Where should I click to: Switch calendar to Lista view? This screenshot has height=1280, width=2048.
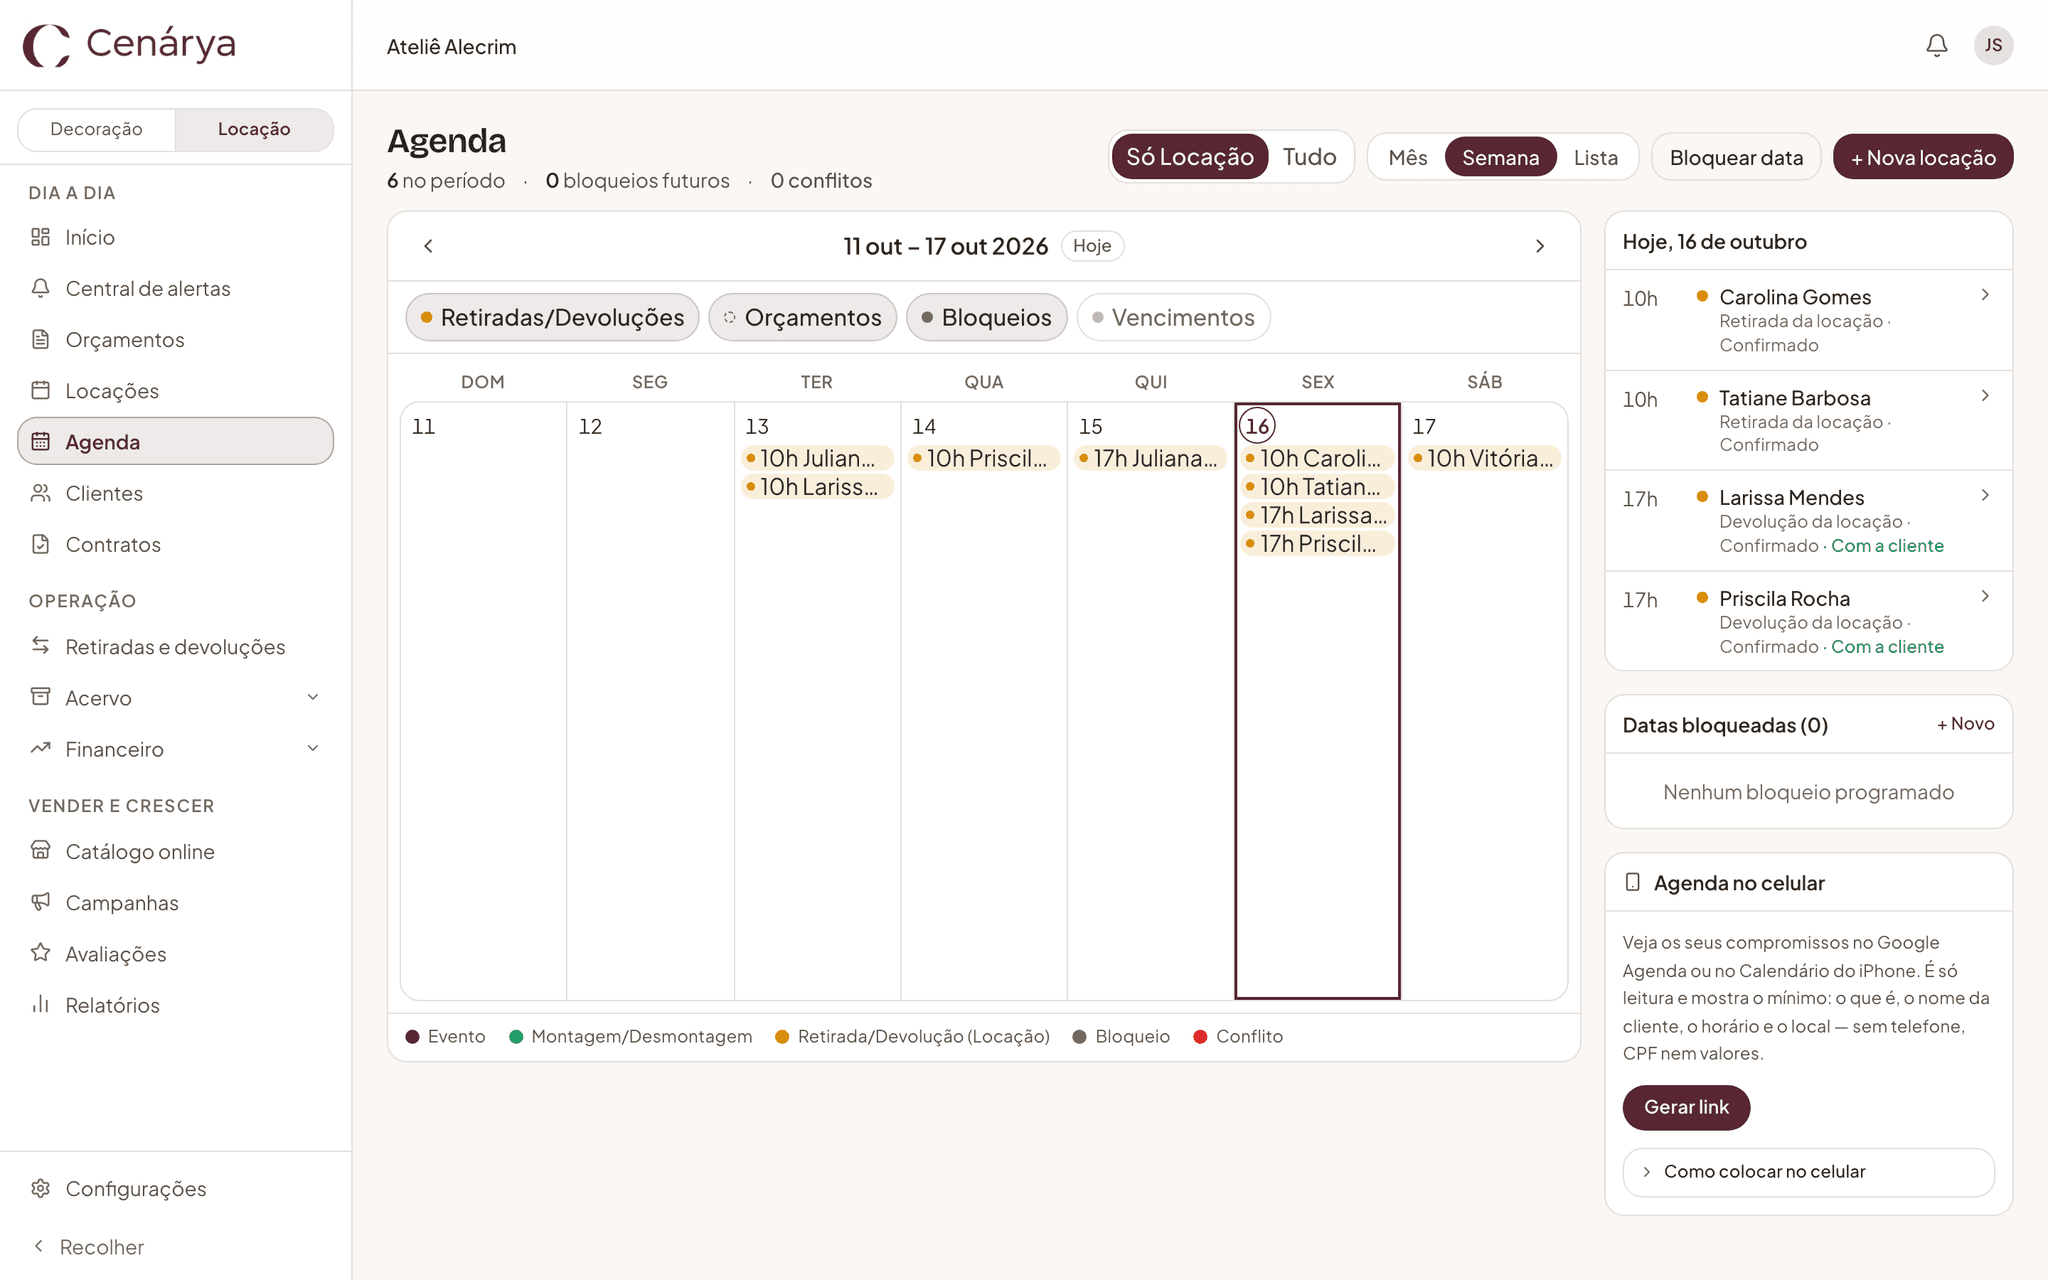(x=1595, y=157)
